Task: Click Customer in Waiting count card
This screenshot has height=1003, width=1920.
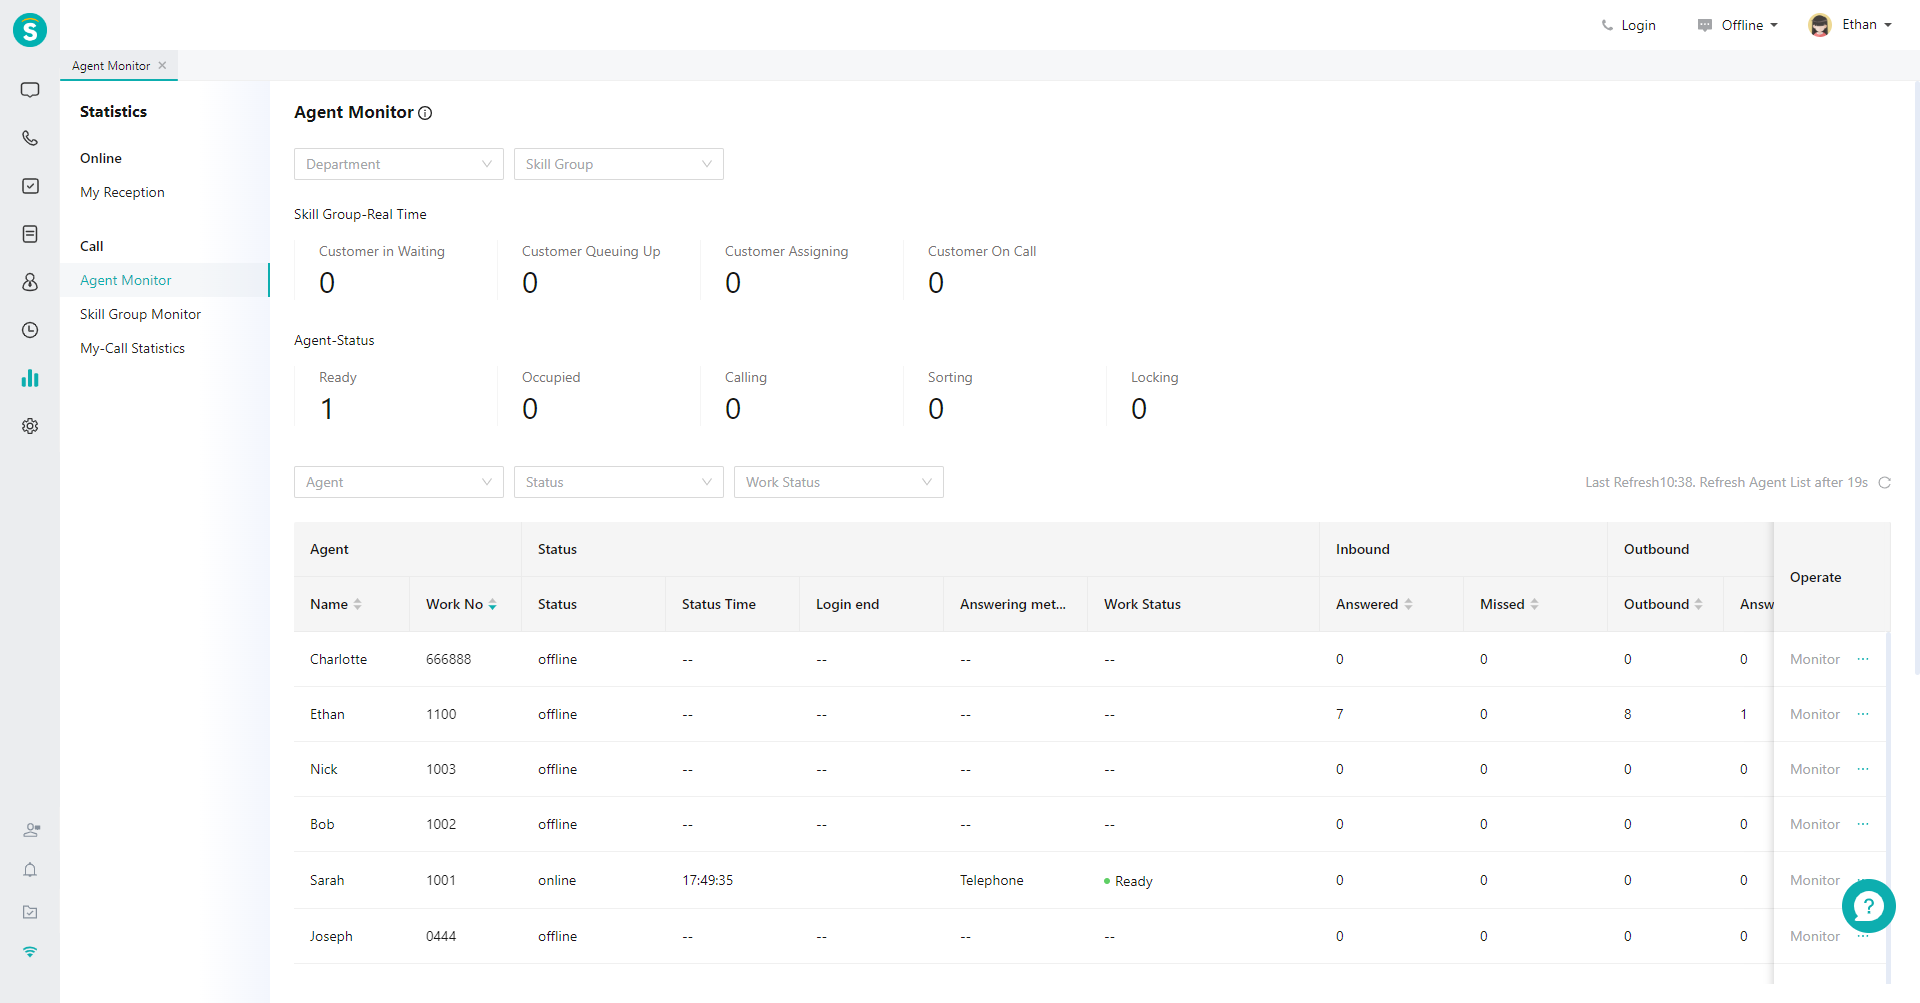Action: (395, 270)
